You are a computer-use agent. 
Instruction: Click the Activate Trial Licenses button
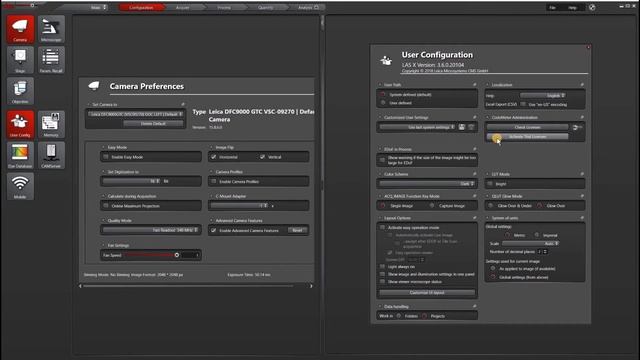click(x=527, y=137)
